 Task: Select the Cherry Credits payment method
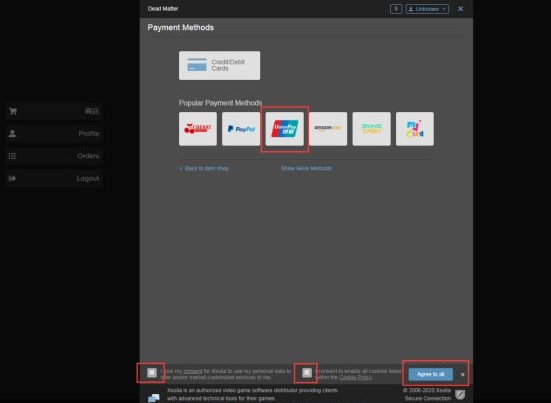[x=198, y=129]
